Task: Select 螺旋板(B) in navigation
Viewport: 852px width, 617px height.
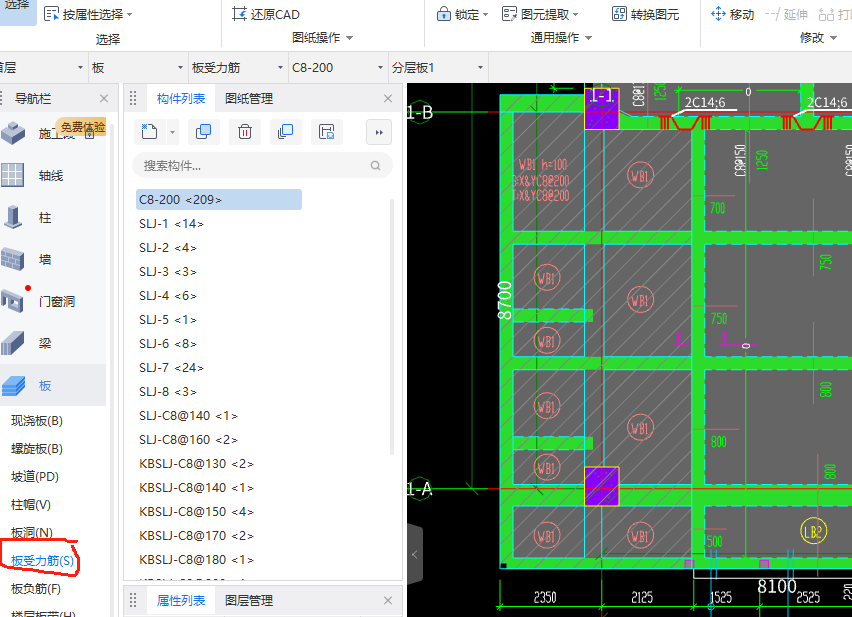Action: [x=37, y=449]
